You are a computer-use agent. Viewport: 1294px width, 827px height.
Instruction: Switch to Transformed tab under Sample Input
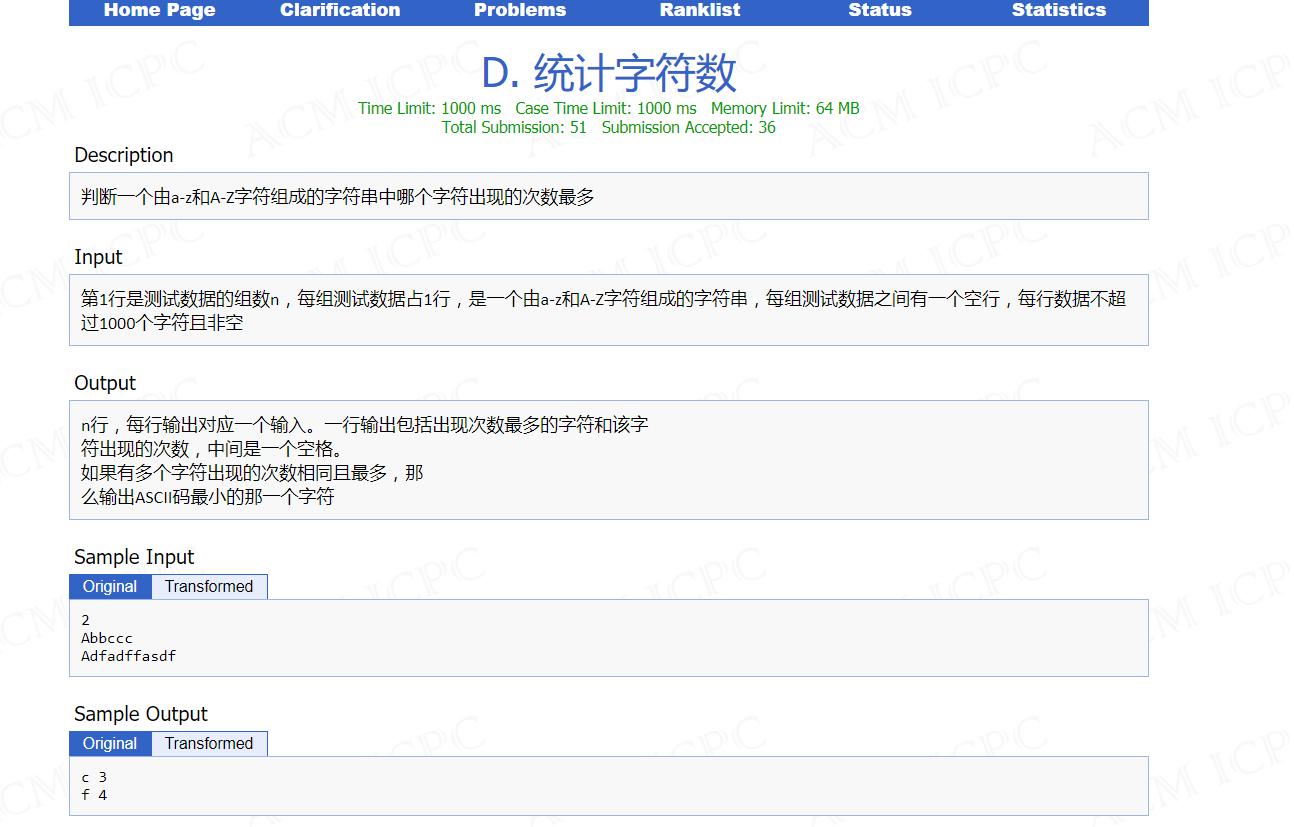(209, 587)
